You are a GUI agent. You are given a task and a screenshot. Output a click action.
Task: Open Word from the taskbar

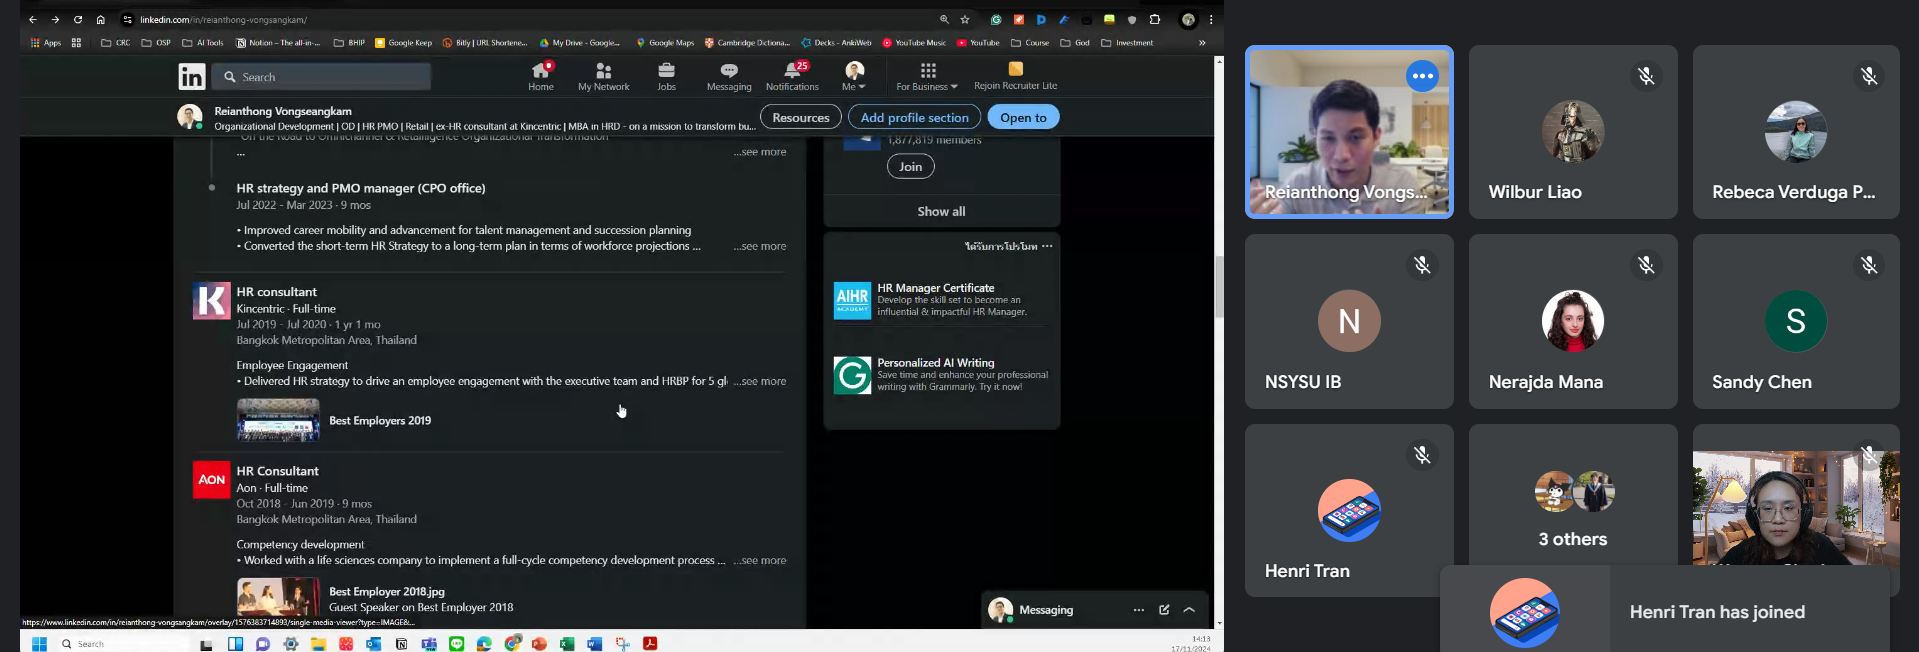tap(594, 644)
